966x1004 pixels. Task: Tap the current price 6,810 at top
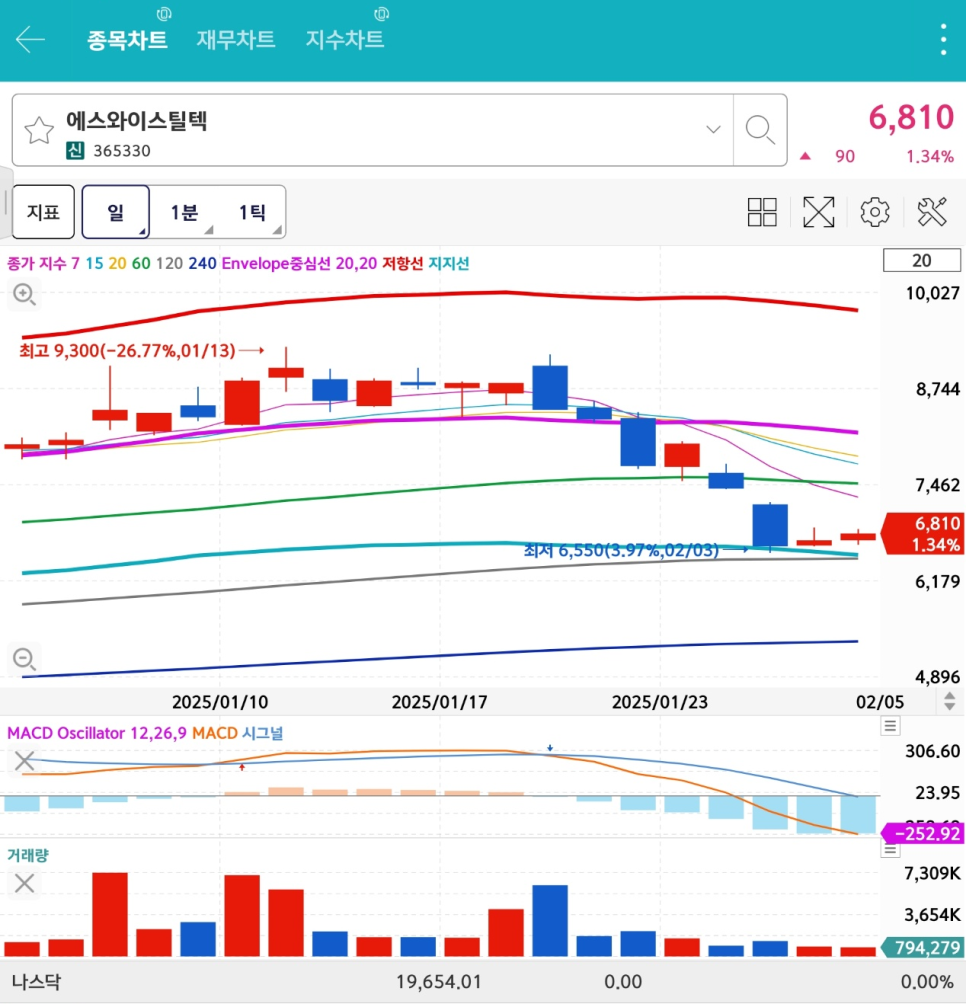911,118
